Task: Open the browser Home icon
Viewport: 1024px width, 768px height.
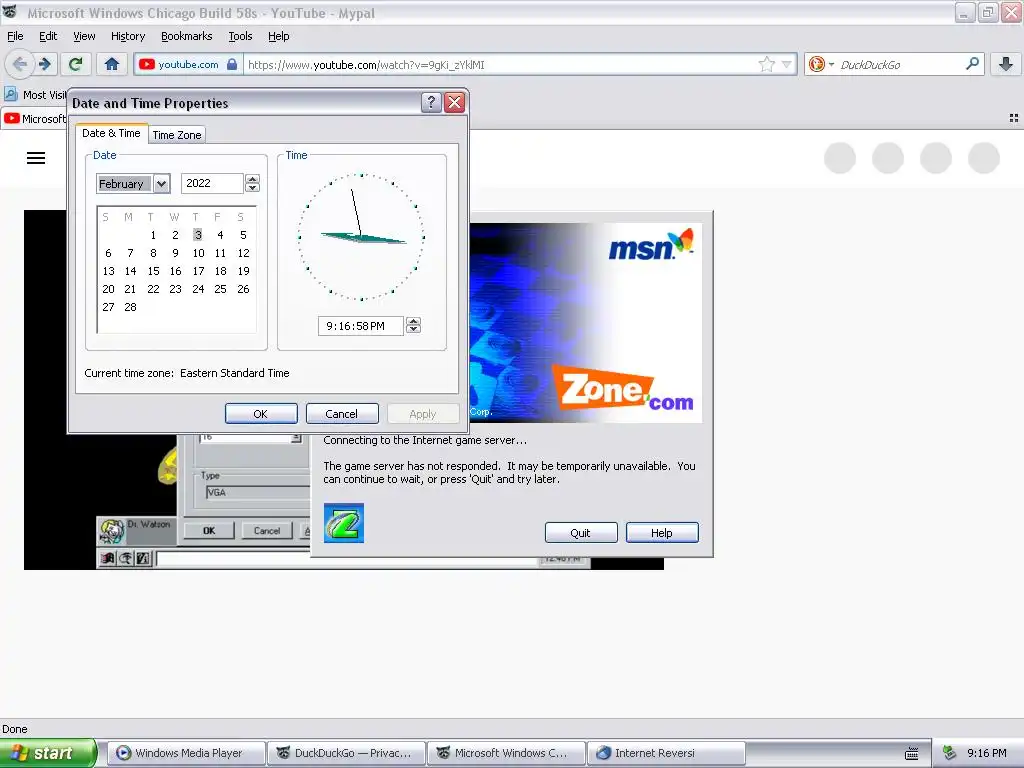Action: (112, 64)
